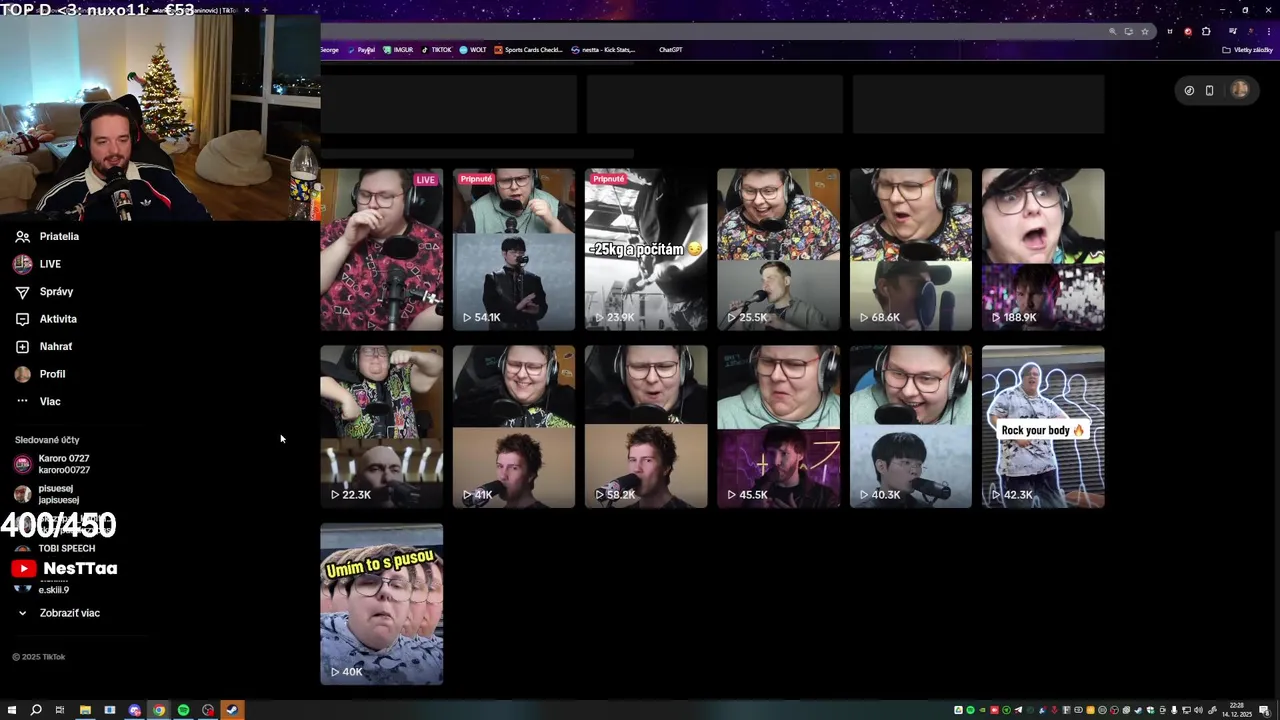Open the Chrome extensions puzzle icon
1280x720 pixels.
1206,31
